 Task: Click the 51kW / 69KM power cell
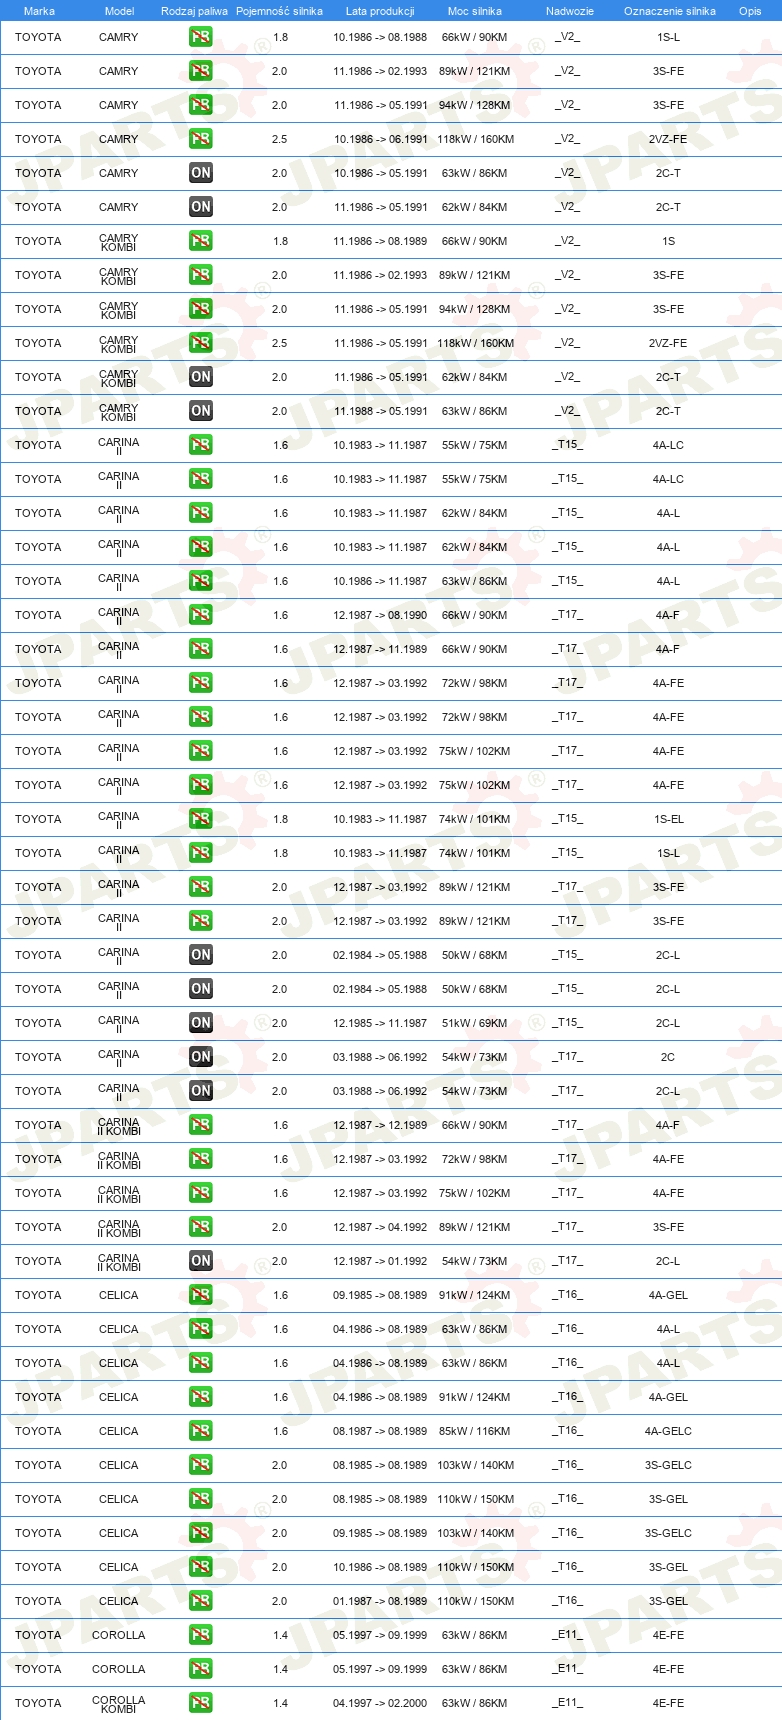tap(475, 1023)
